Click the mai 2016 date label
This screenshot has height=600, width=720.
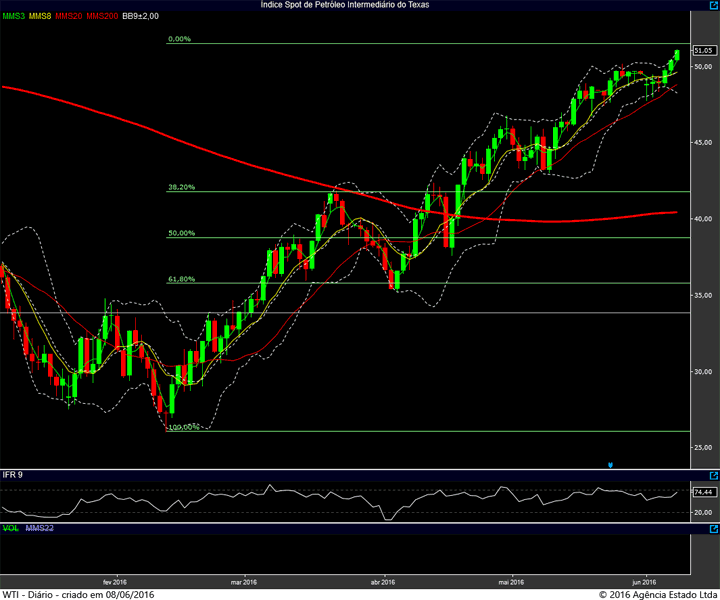511,583
